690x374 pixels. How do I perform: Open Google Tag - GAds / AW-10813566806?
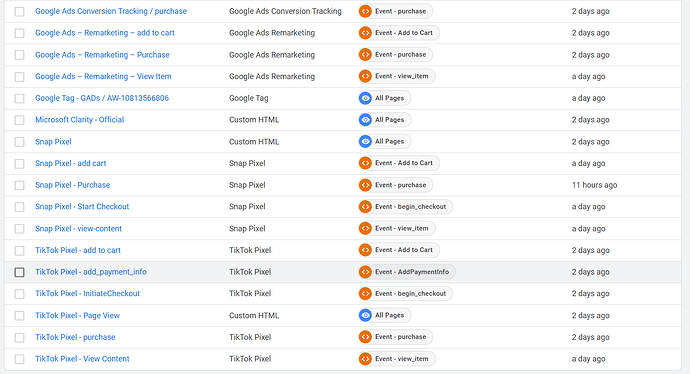(102, 98)
